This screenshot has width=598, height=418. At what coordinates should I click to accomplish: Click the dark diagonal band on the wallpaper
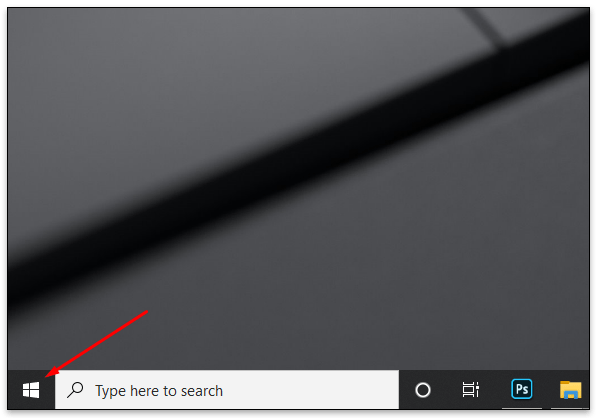[x=297, y=159]
